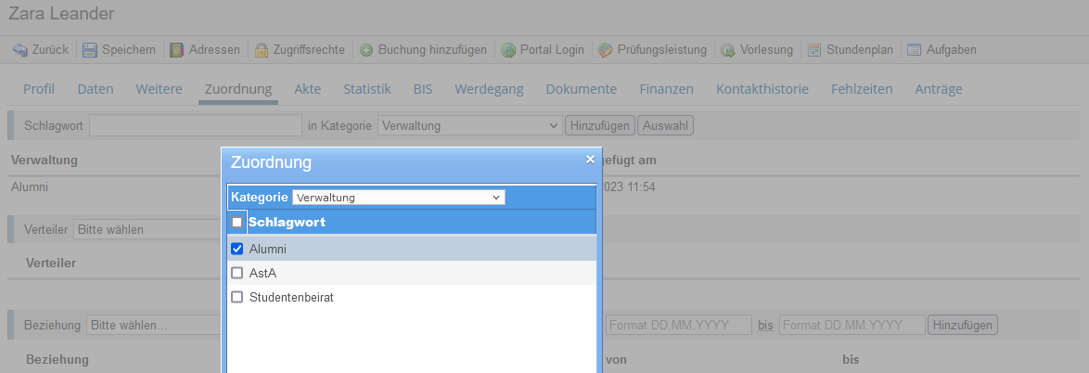The height and width of the screenshot is (373, 1089).
Task: Check the Studentenbeirat checkbox
Action: 237,297
